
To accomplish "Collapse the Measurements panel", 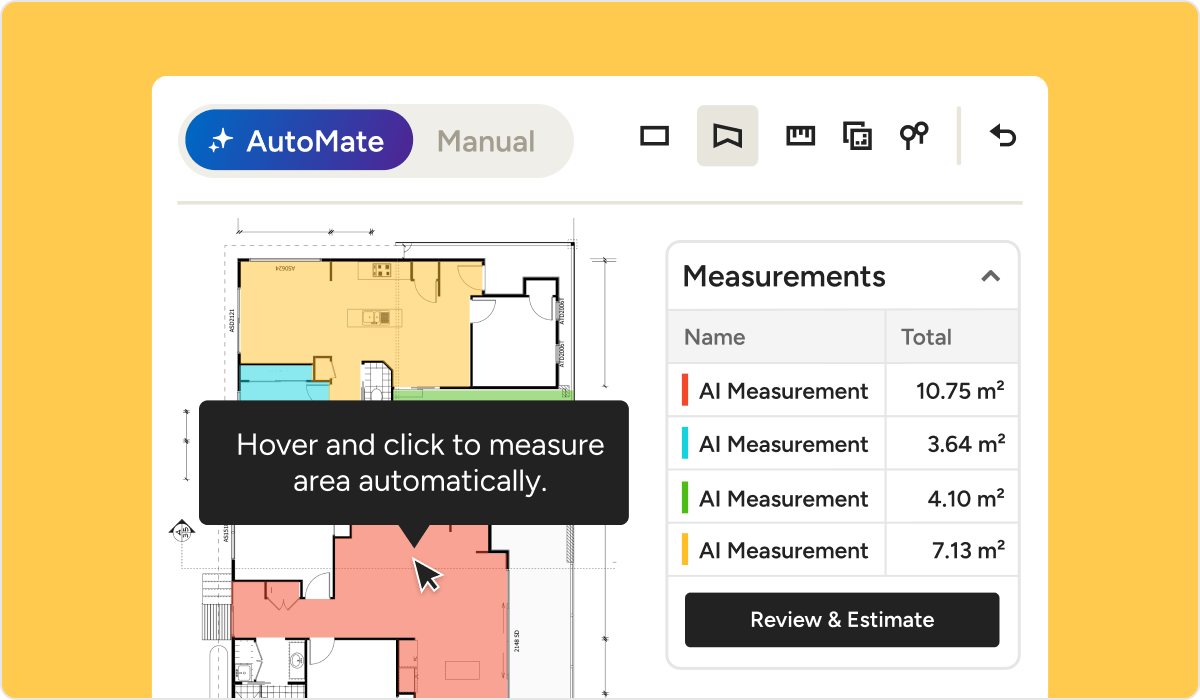I will click(990, 276).
